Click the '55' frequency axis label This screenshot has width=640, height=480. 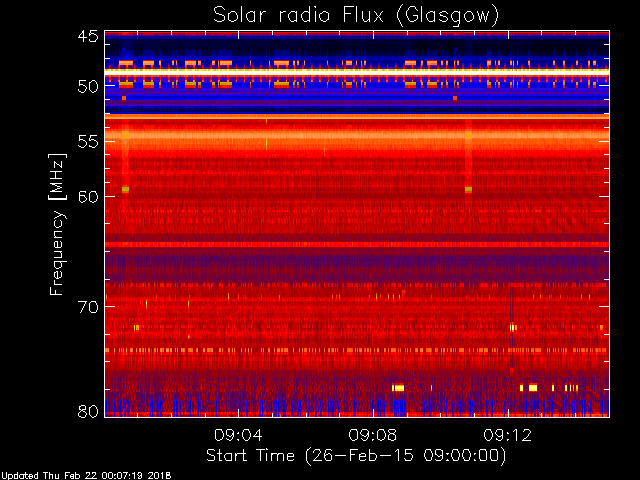(x=88, y=142)
